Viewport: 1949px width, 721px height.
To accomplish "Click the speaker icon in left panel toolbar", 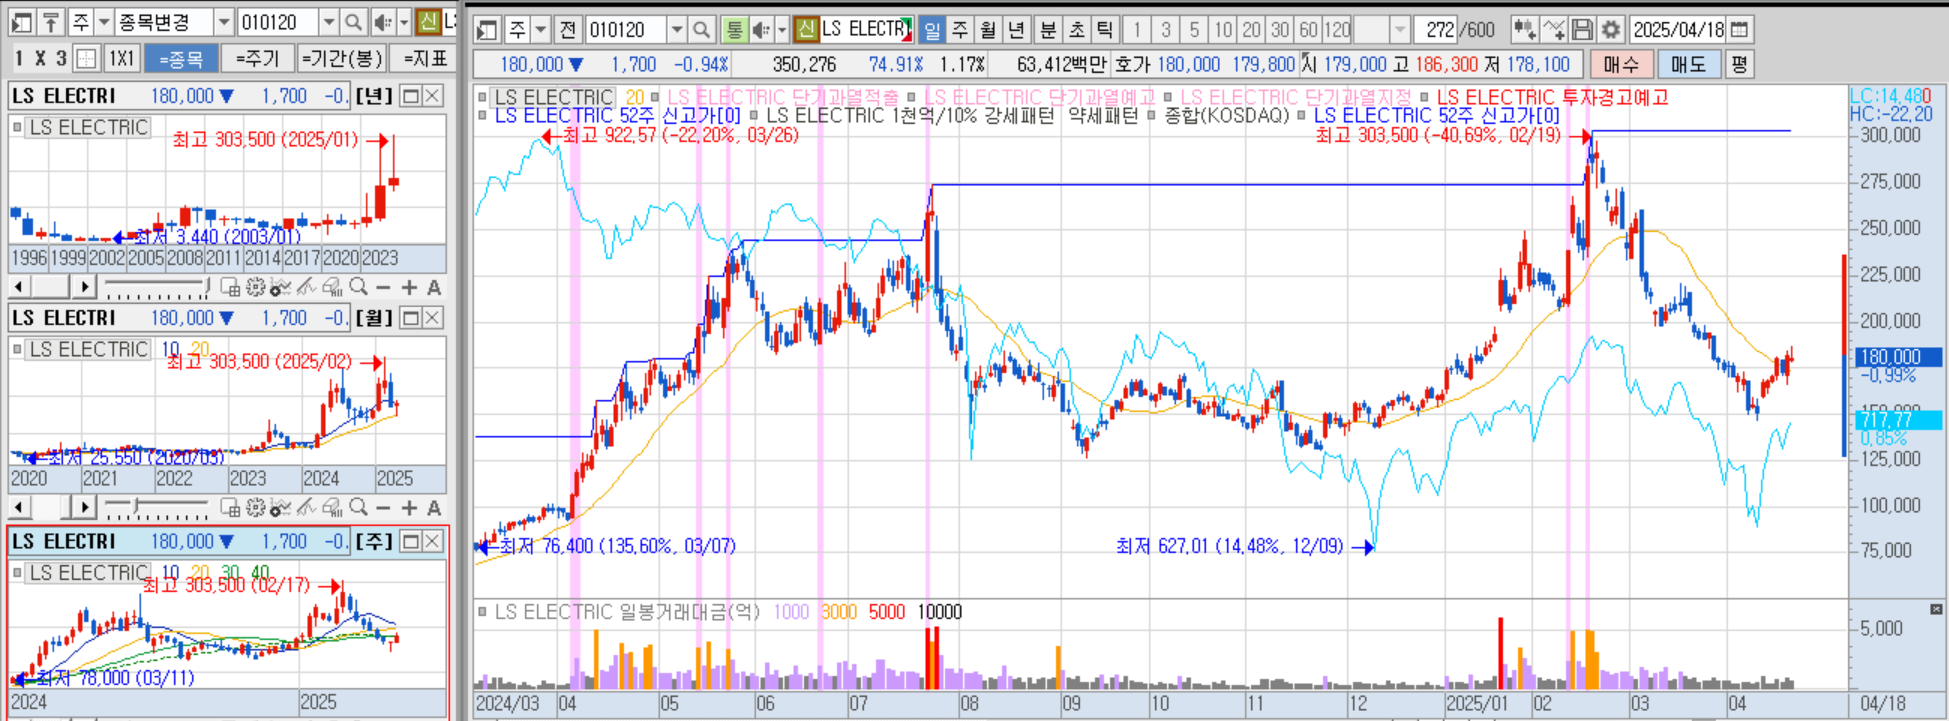I will [382, 22].
